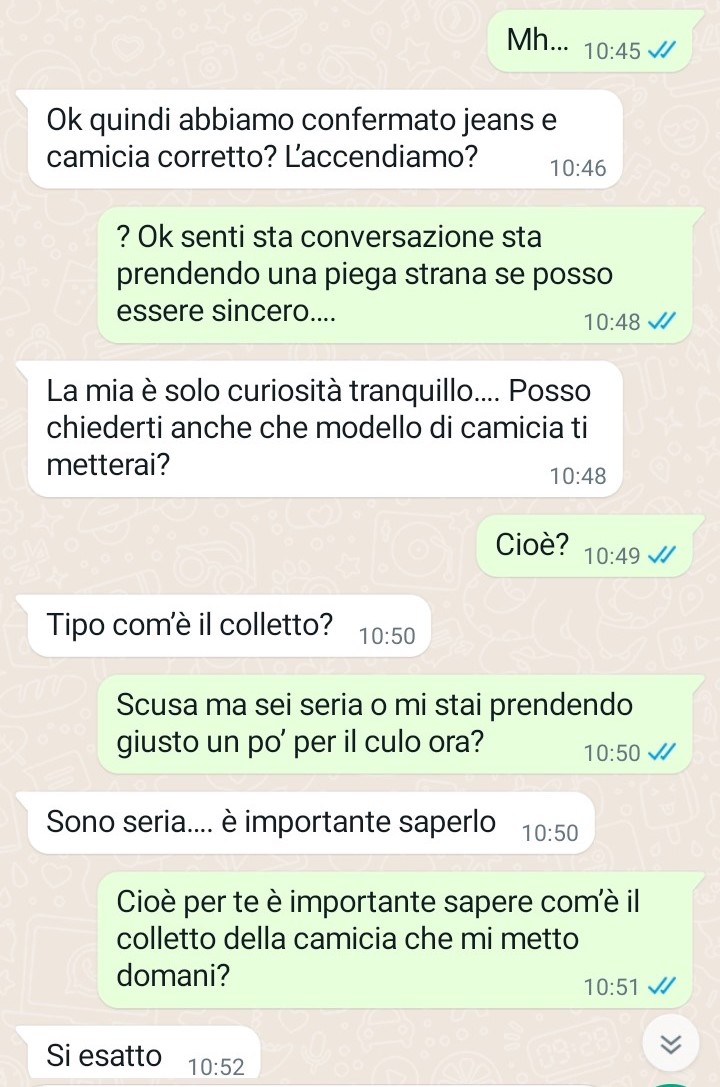This screenshot has height=1087, width=720.
Task: Tap the scroll-to-bottom double chevron button
Action: click(x=671, y=1044)
